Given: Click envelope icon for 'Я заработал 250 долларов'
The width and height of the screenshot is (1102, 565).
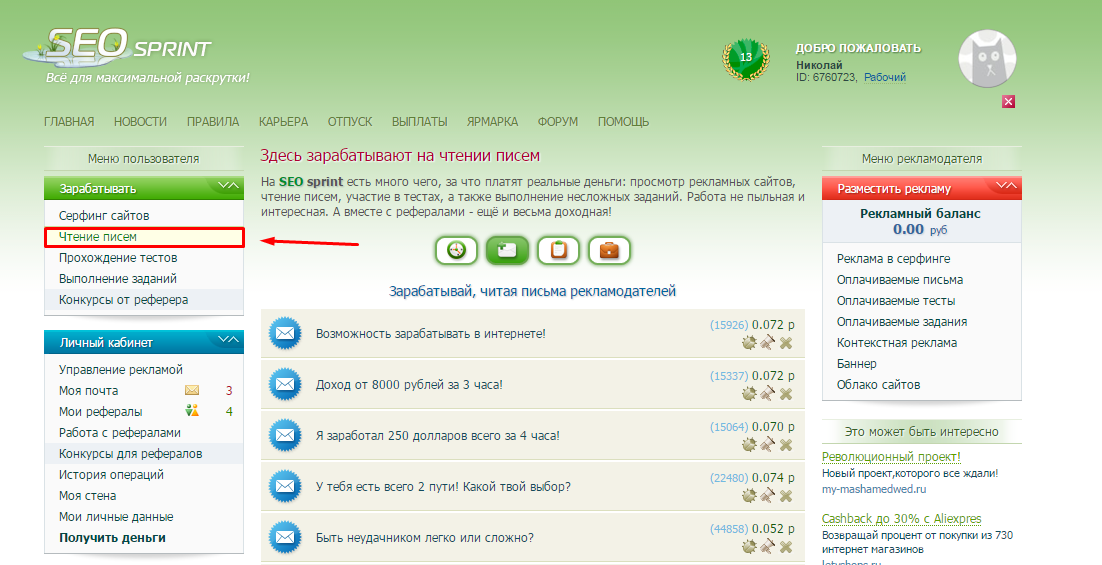Looking at the screenshot, I should (x=285, y=435).
